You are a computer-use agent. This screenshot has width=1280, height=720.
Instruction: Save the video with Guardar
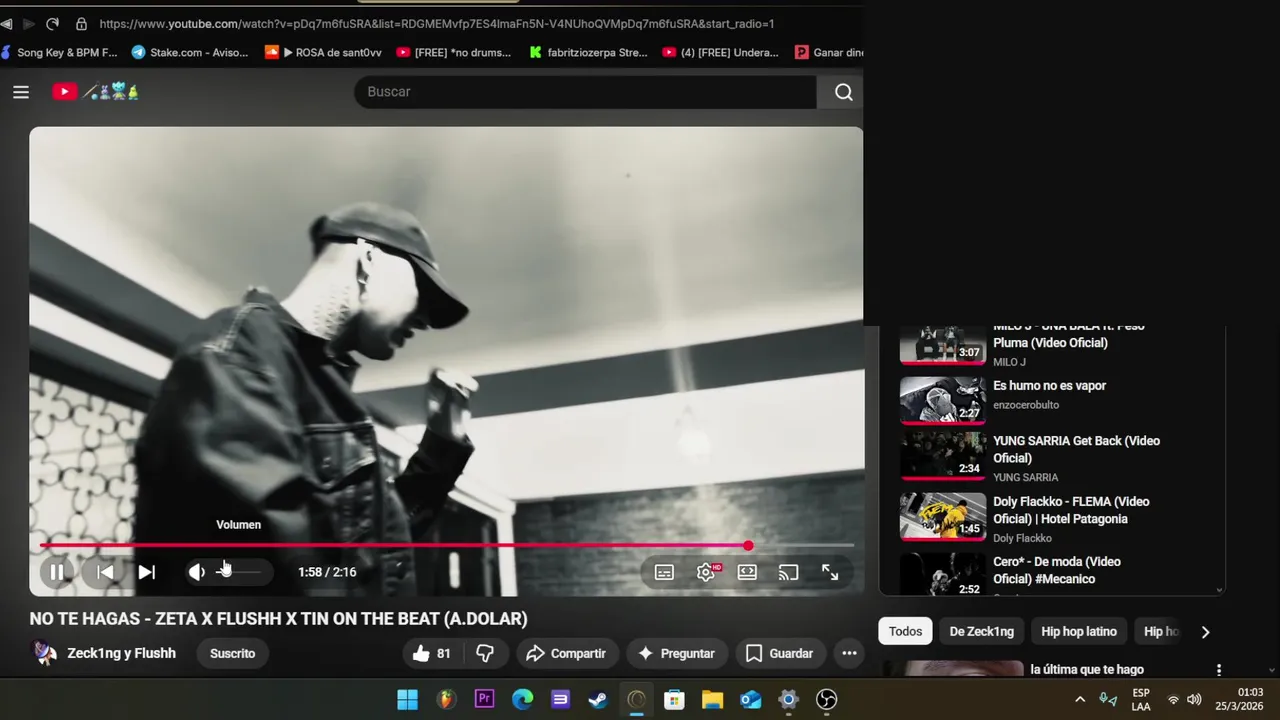click(x=779, y=653)
